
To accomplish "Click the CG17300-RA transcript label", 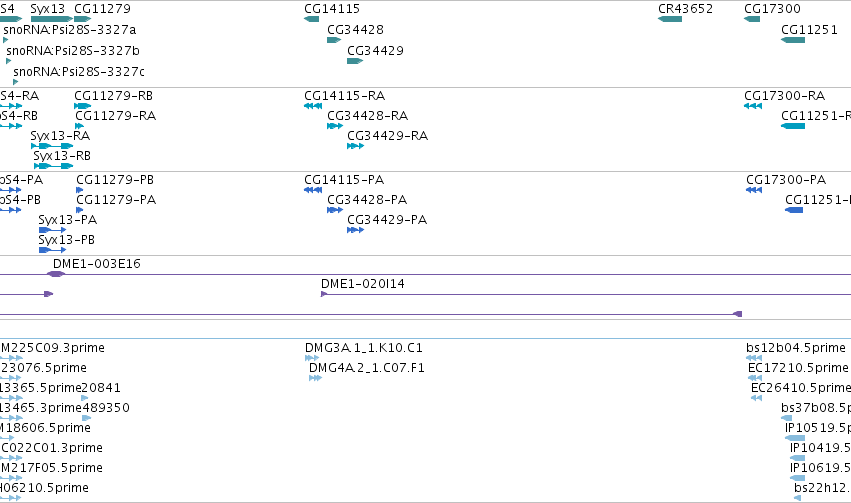I will click(785, 96).
